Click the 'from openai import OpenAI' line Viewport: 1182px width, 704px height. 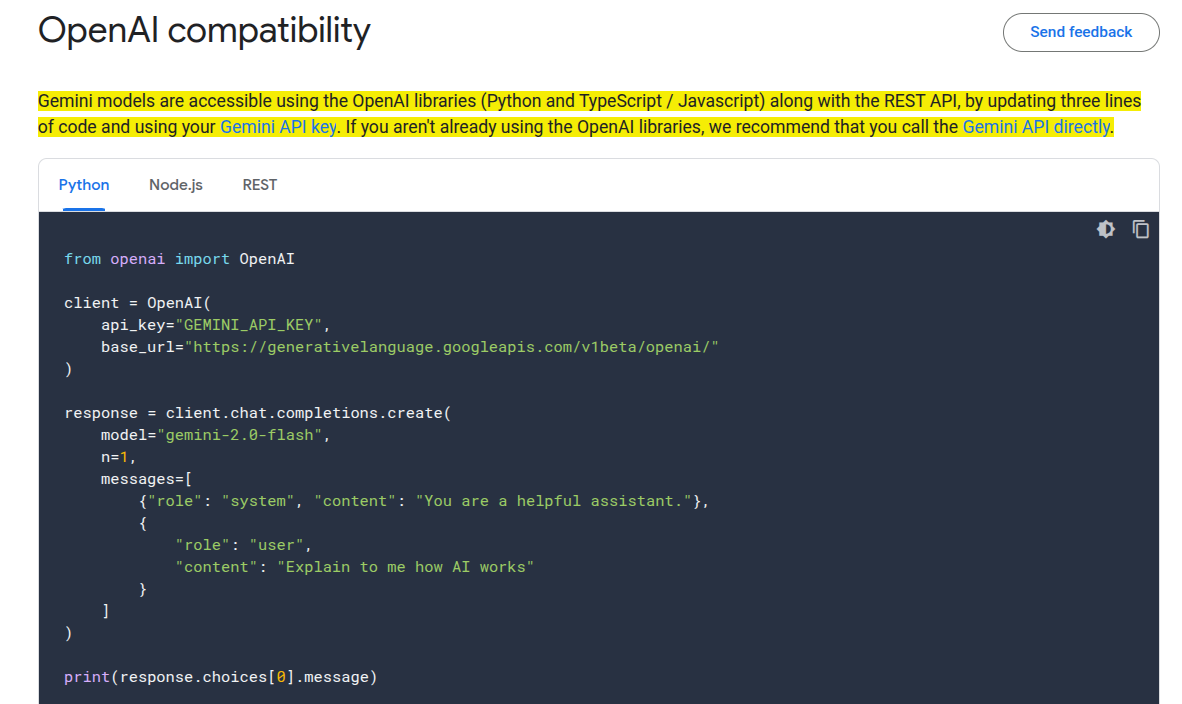pos(179,259)
